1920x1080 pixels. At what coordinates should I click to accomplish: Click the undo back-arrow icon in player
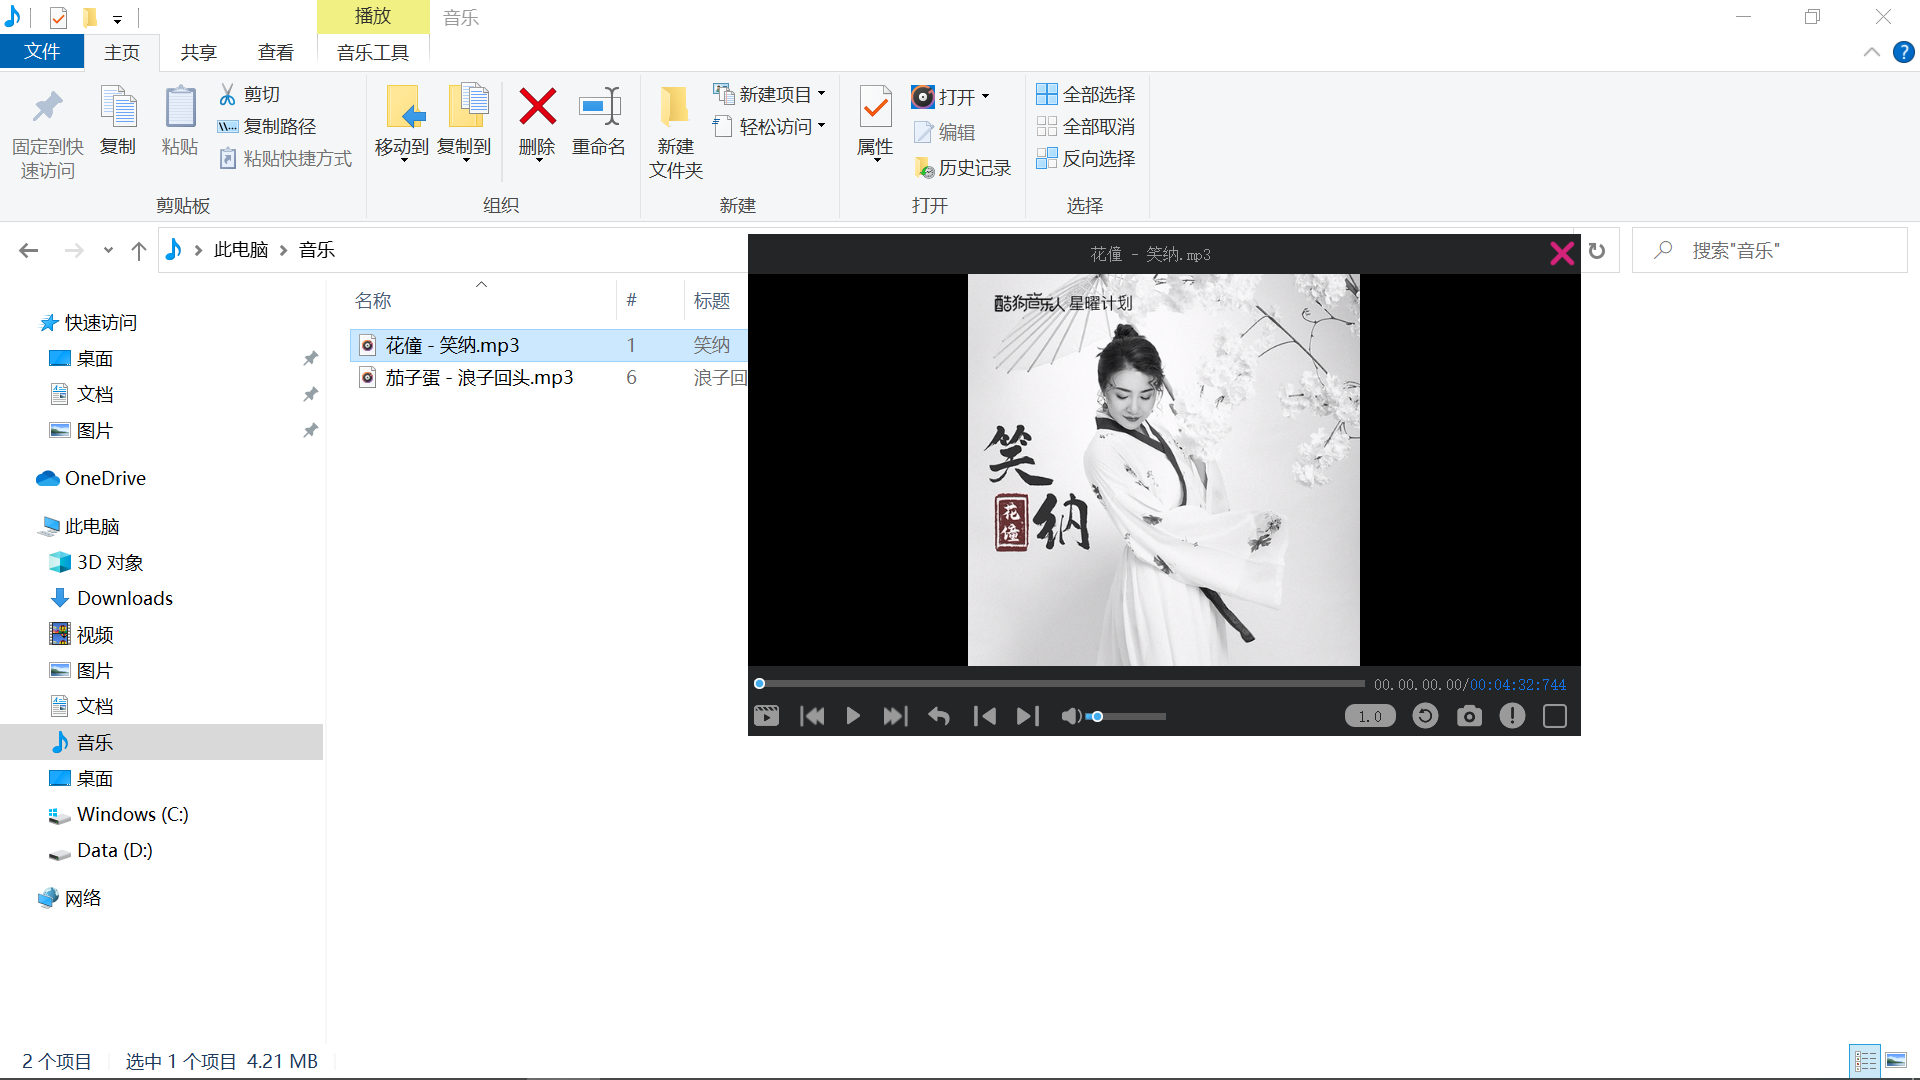tap(939, 716)
